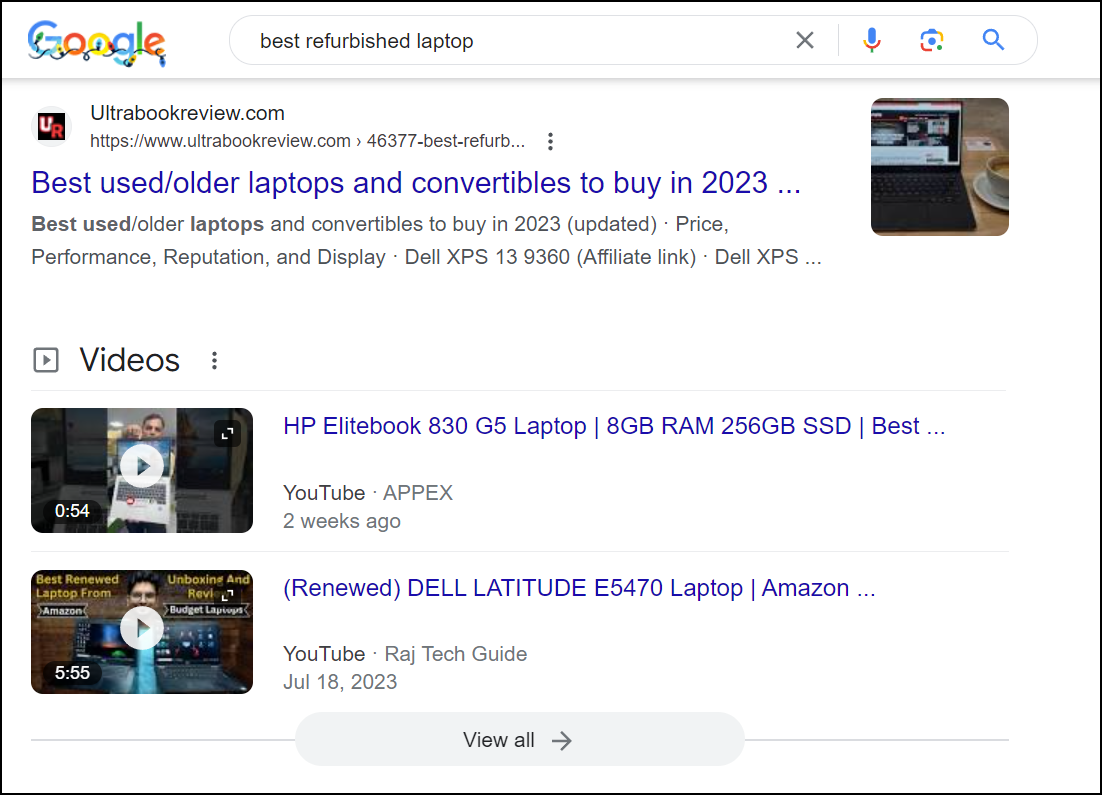Click the Videos section icon
The image size is (1102, 795).
click(46, 360)
